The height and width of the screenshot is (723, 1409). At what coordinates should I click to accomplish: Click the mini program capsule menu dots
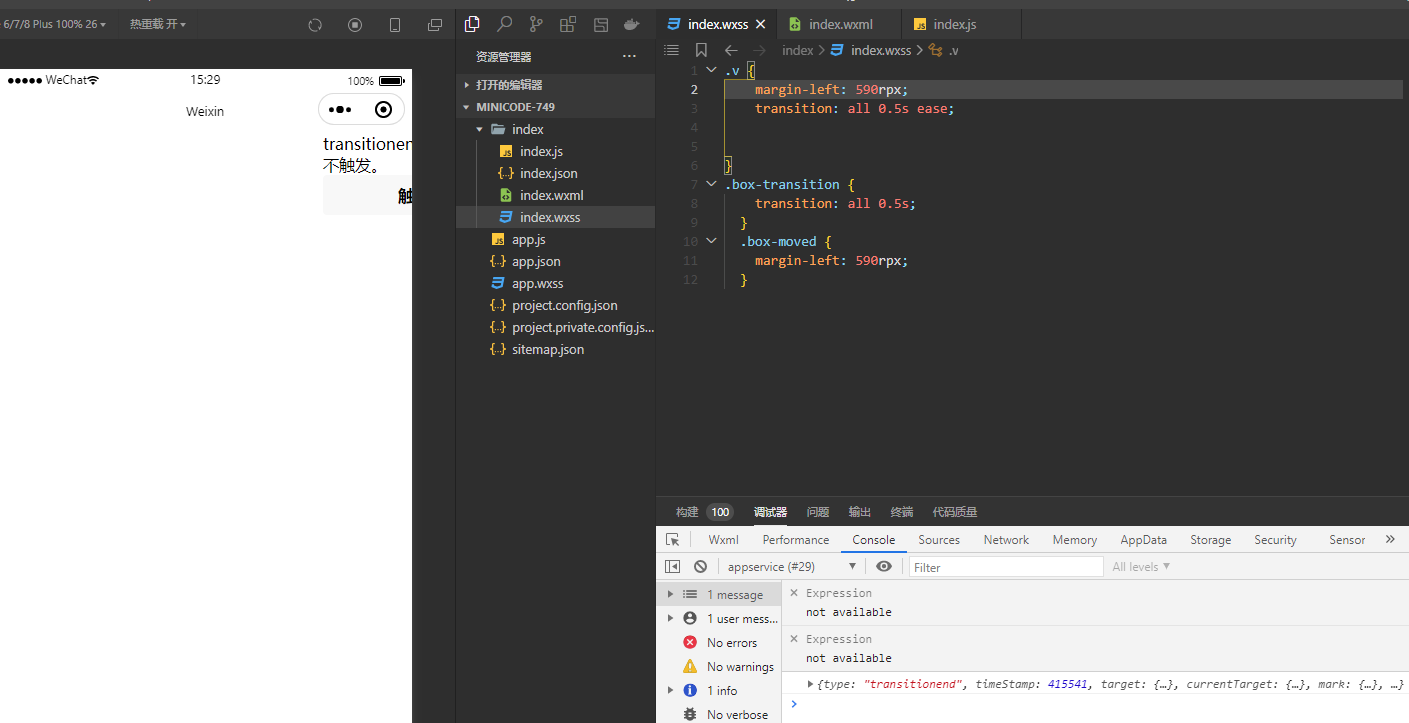(x=340, y=110)
